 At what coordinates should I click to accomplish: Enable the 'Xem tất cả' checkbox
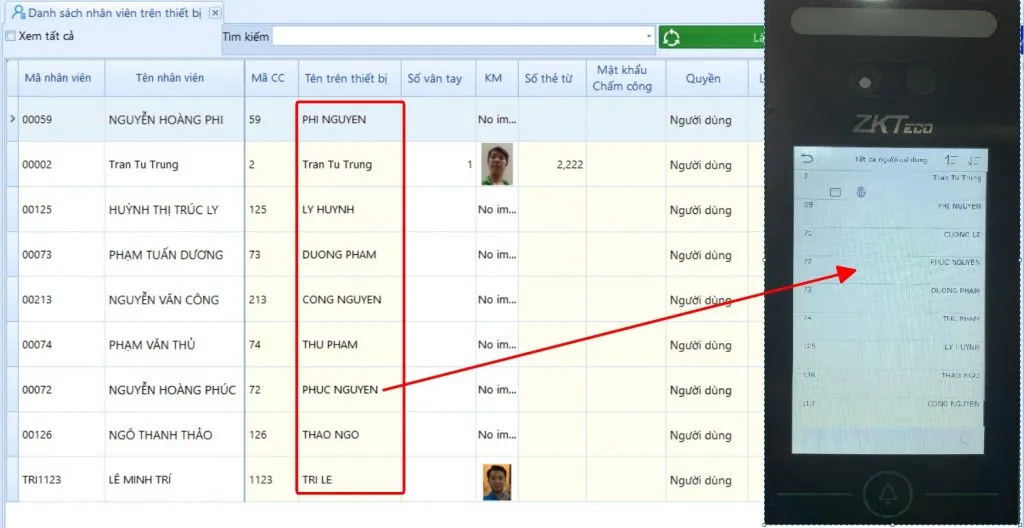click(10, 36)
